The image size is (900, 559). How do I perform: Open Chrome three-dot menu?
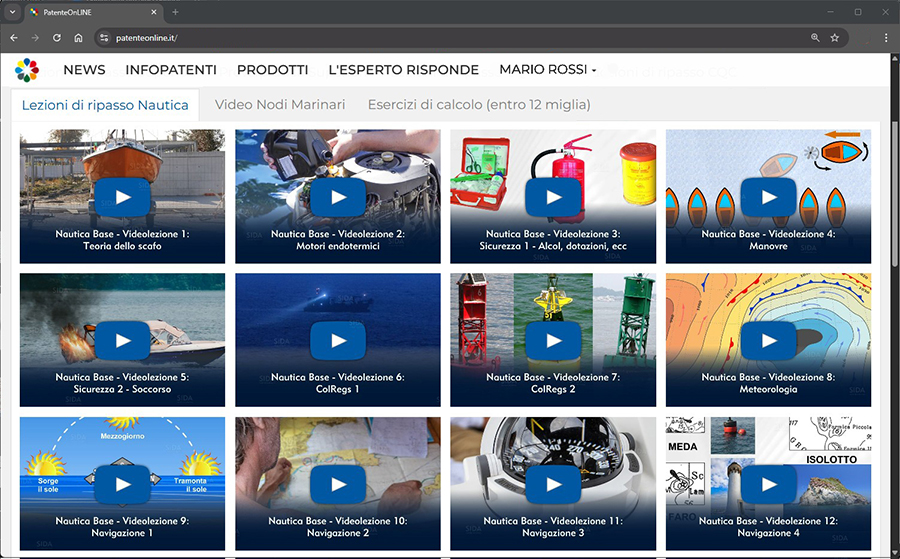[x=885, y=38]
